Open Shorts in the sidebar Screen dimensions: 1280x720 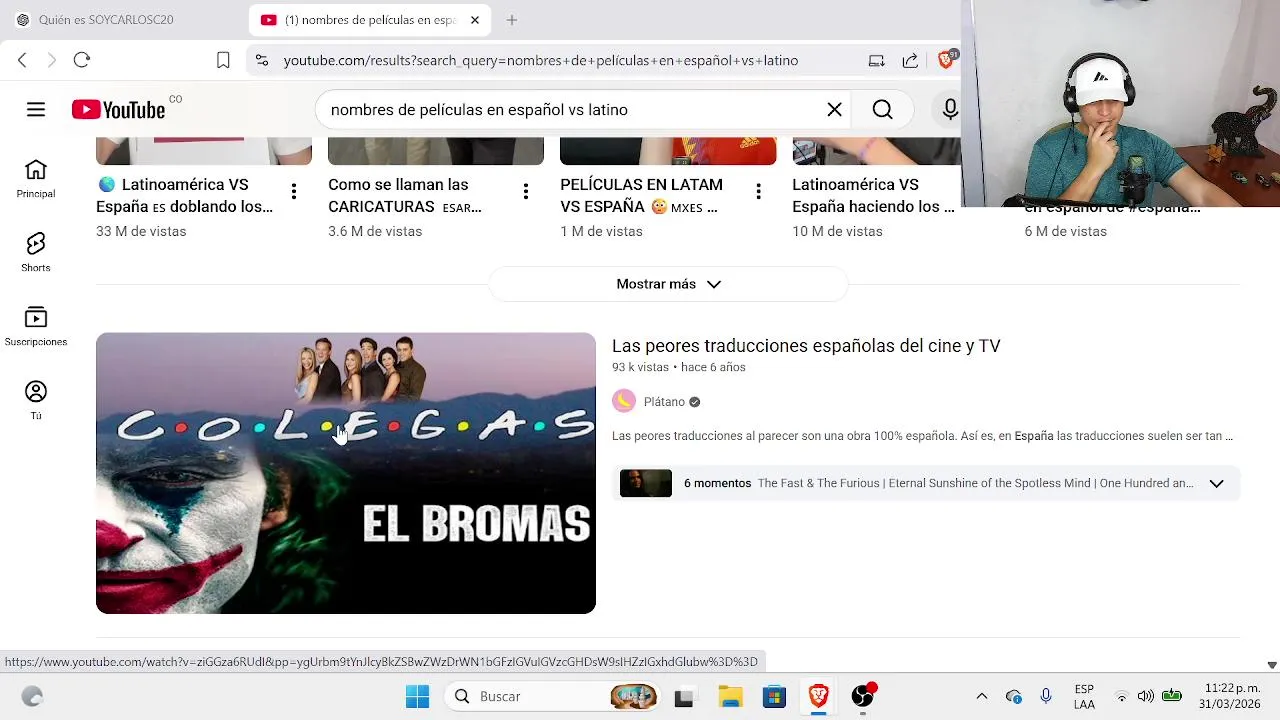point(36,254)
